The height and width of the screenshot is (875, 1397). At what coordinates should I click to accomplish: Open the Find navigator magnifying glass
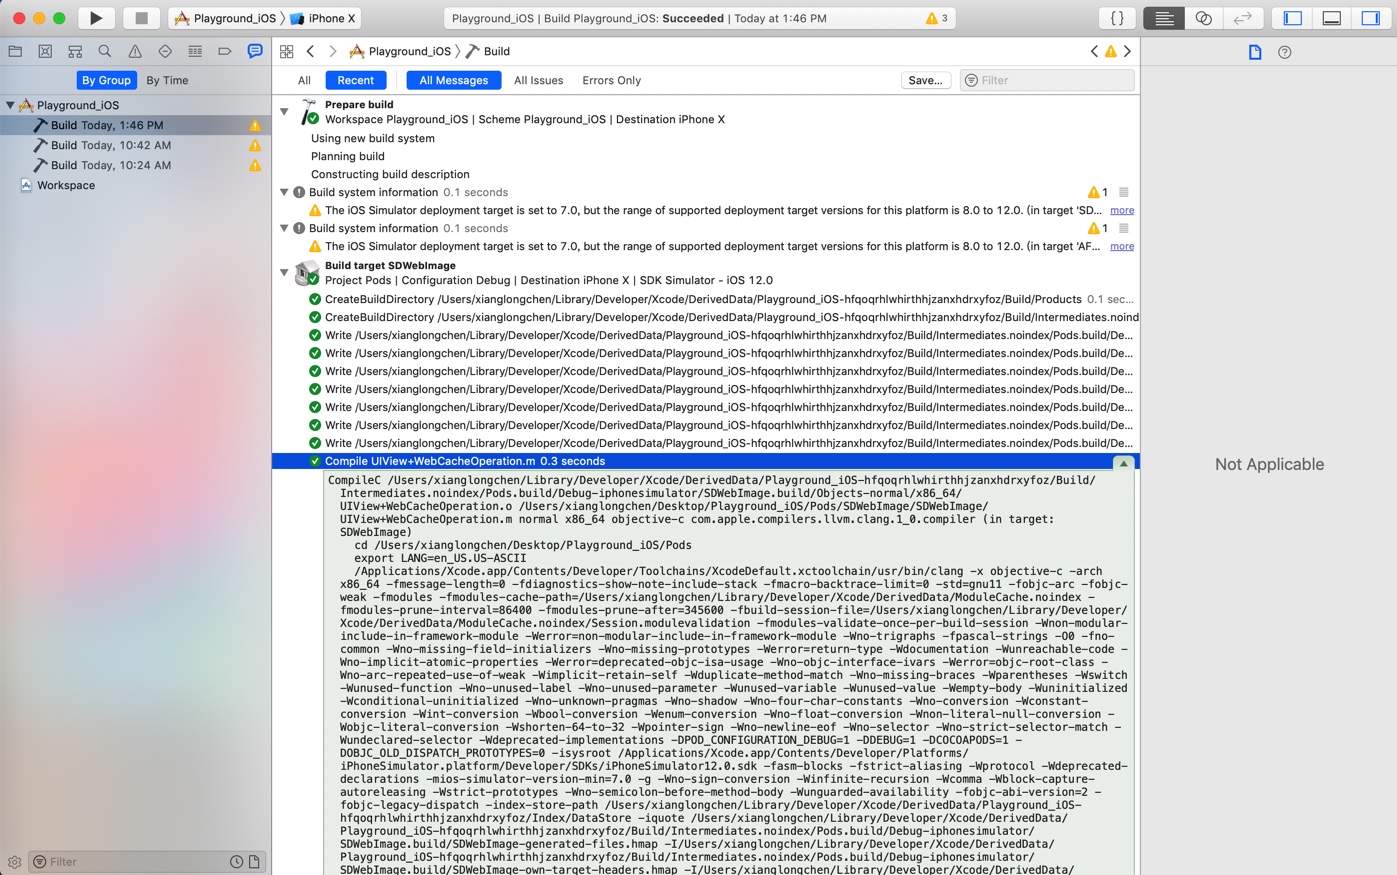104,51
